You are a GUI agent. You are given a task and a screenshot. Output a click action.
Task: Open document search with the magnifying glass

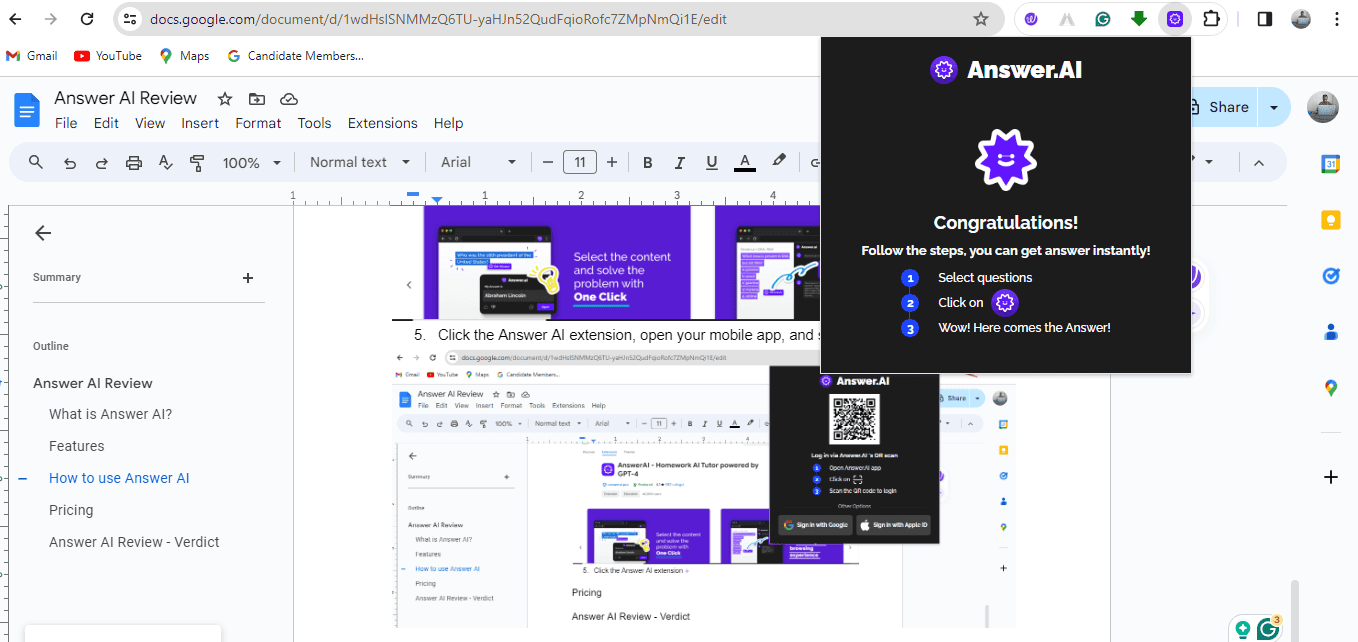35,161
